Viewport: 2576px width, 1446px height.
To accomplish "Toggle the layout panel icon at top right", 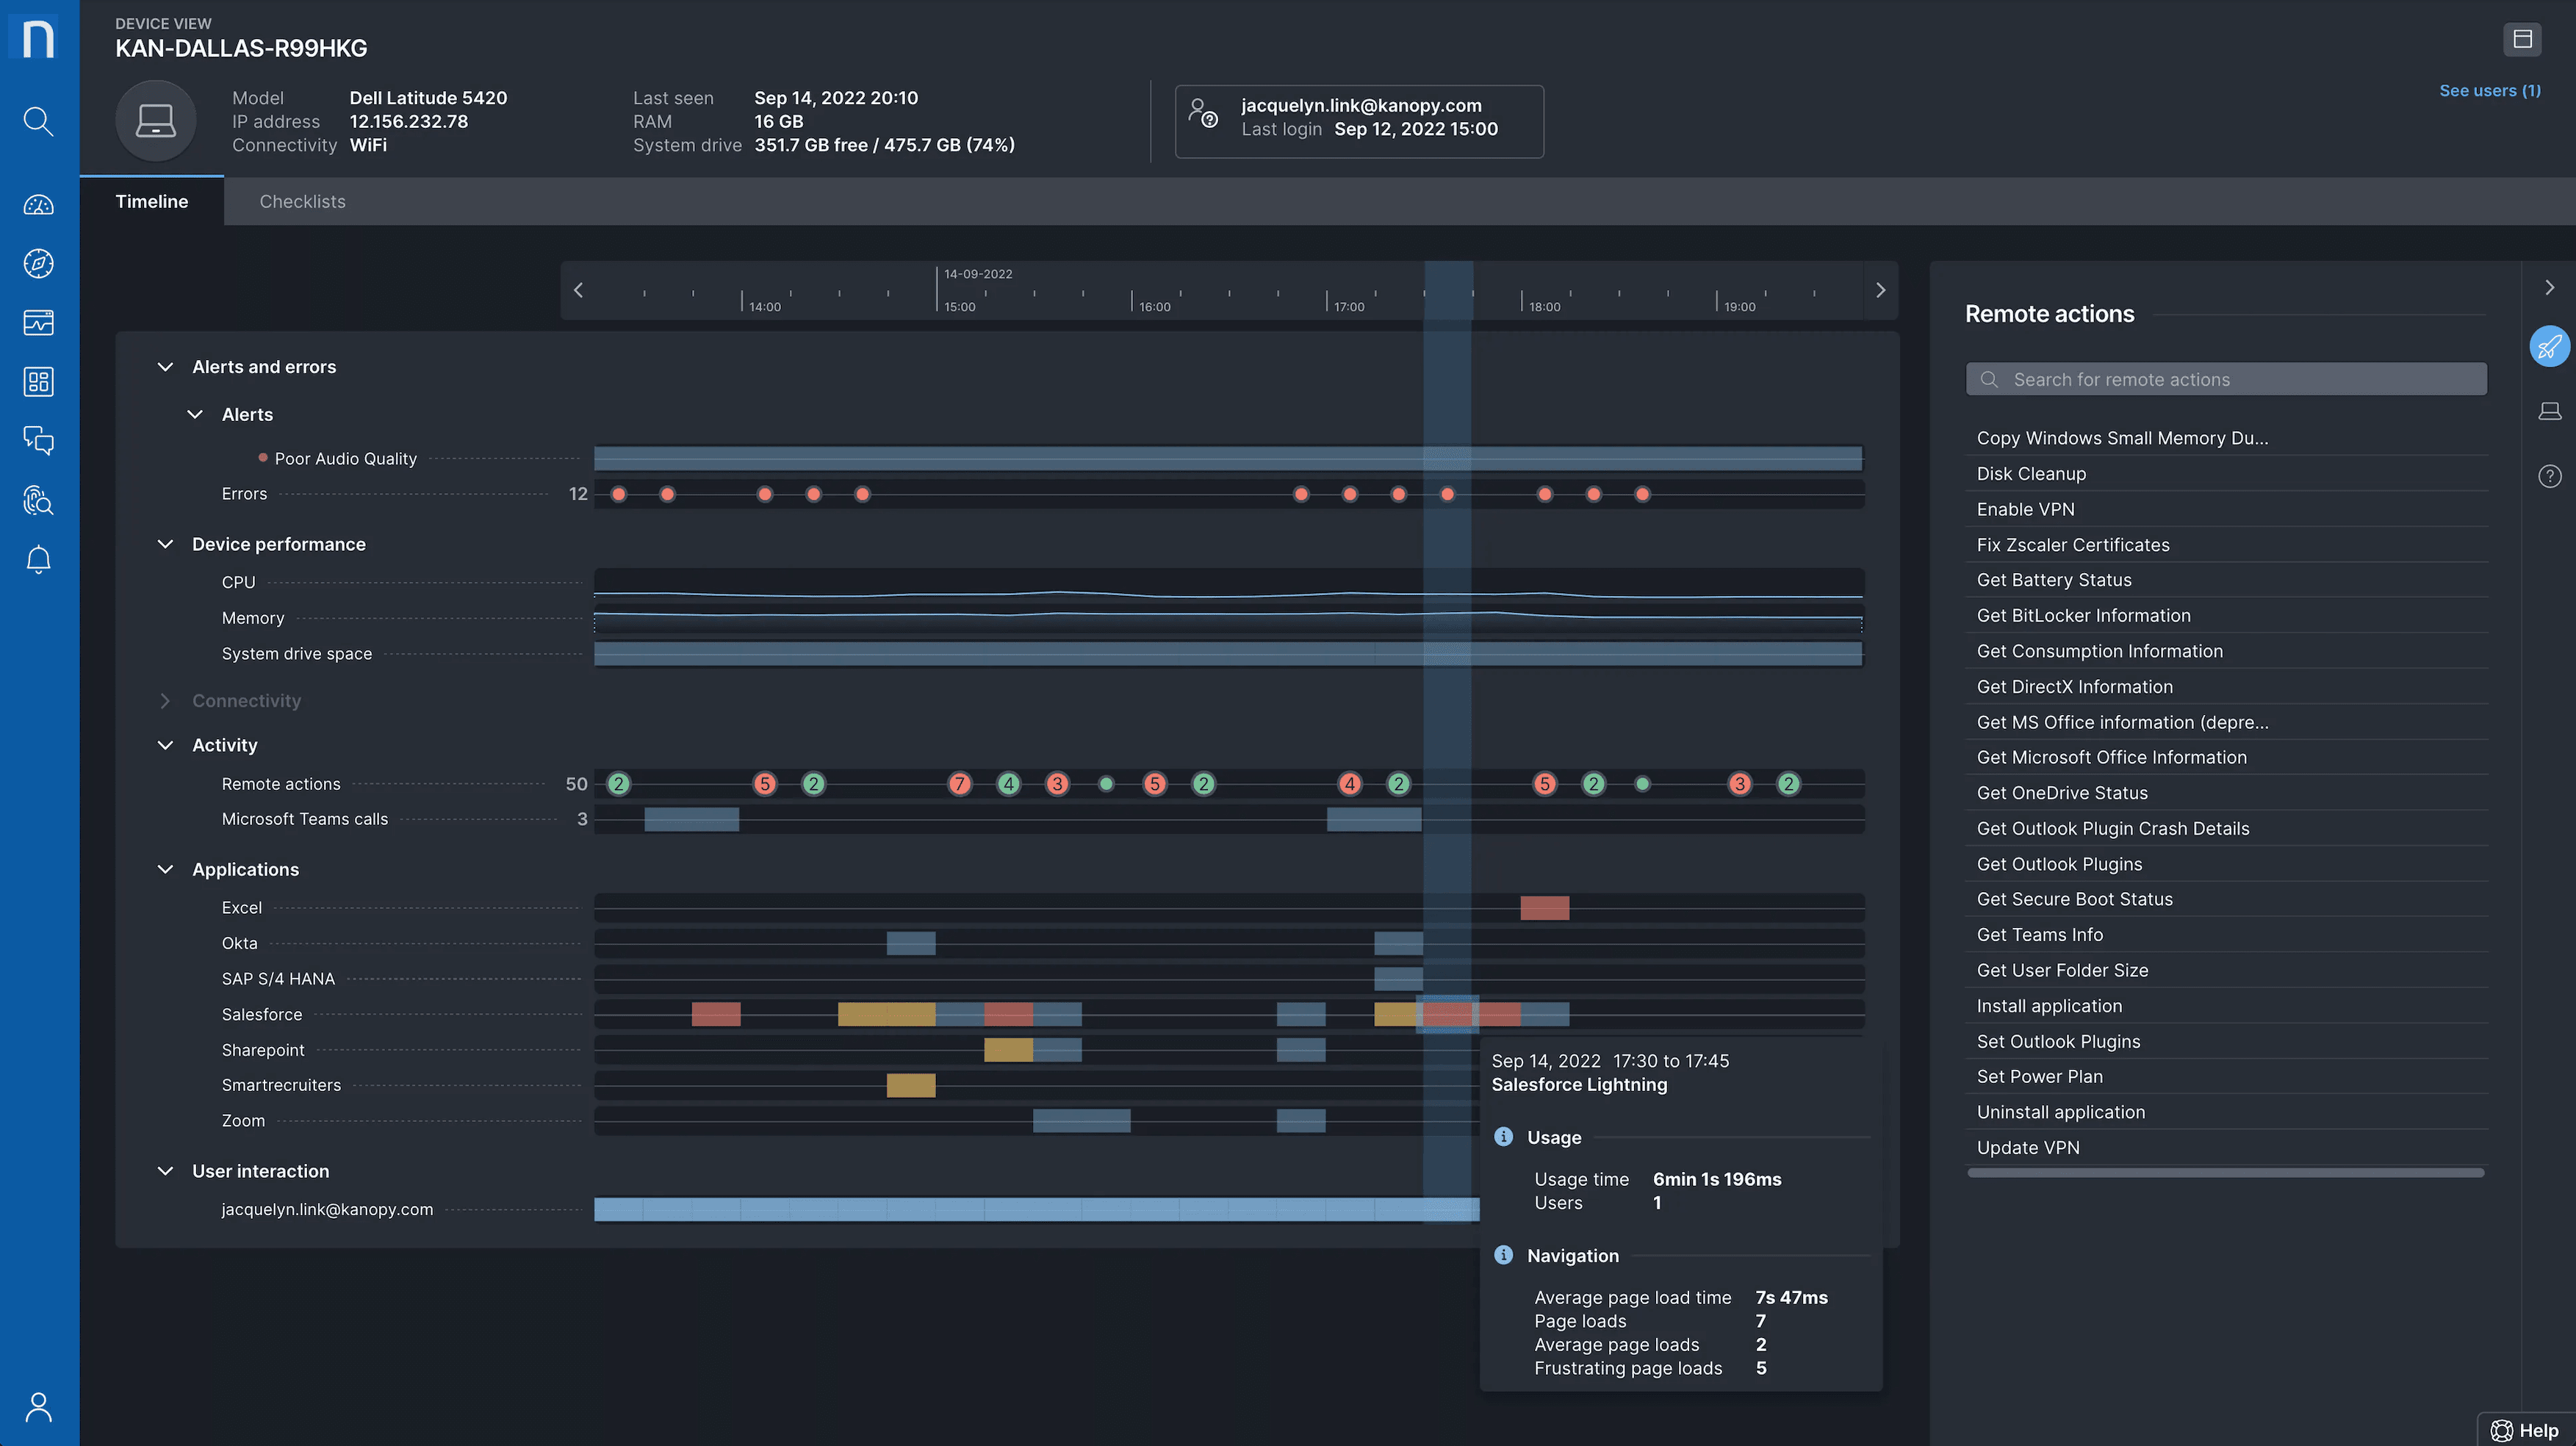I will [x=2522, y=39].
